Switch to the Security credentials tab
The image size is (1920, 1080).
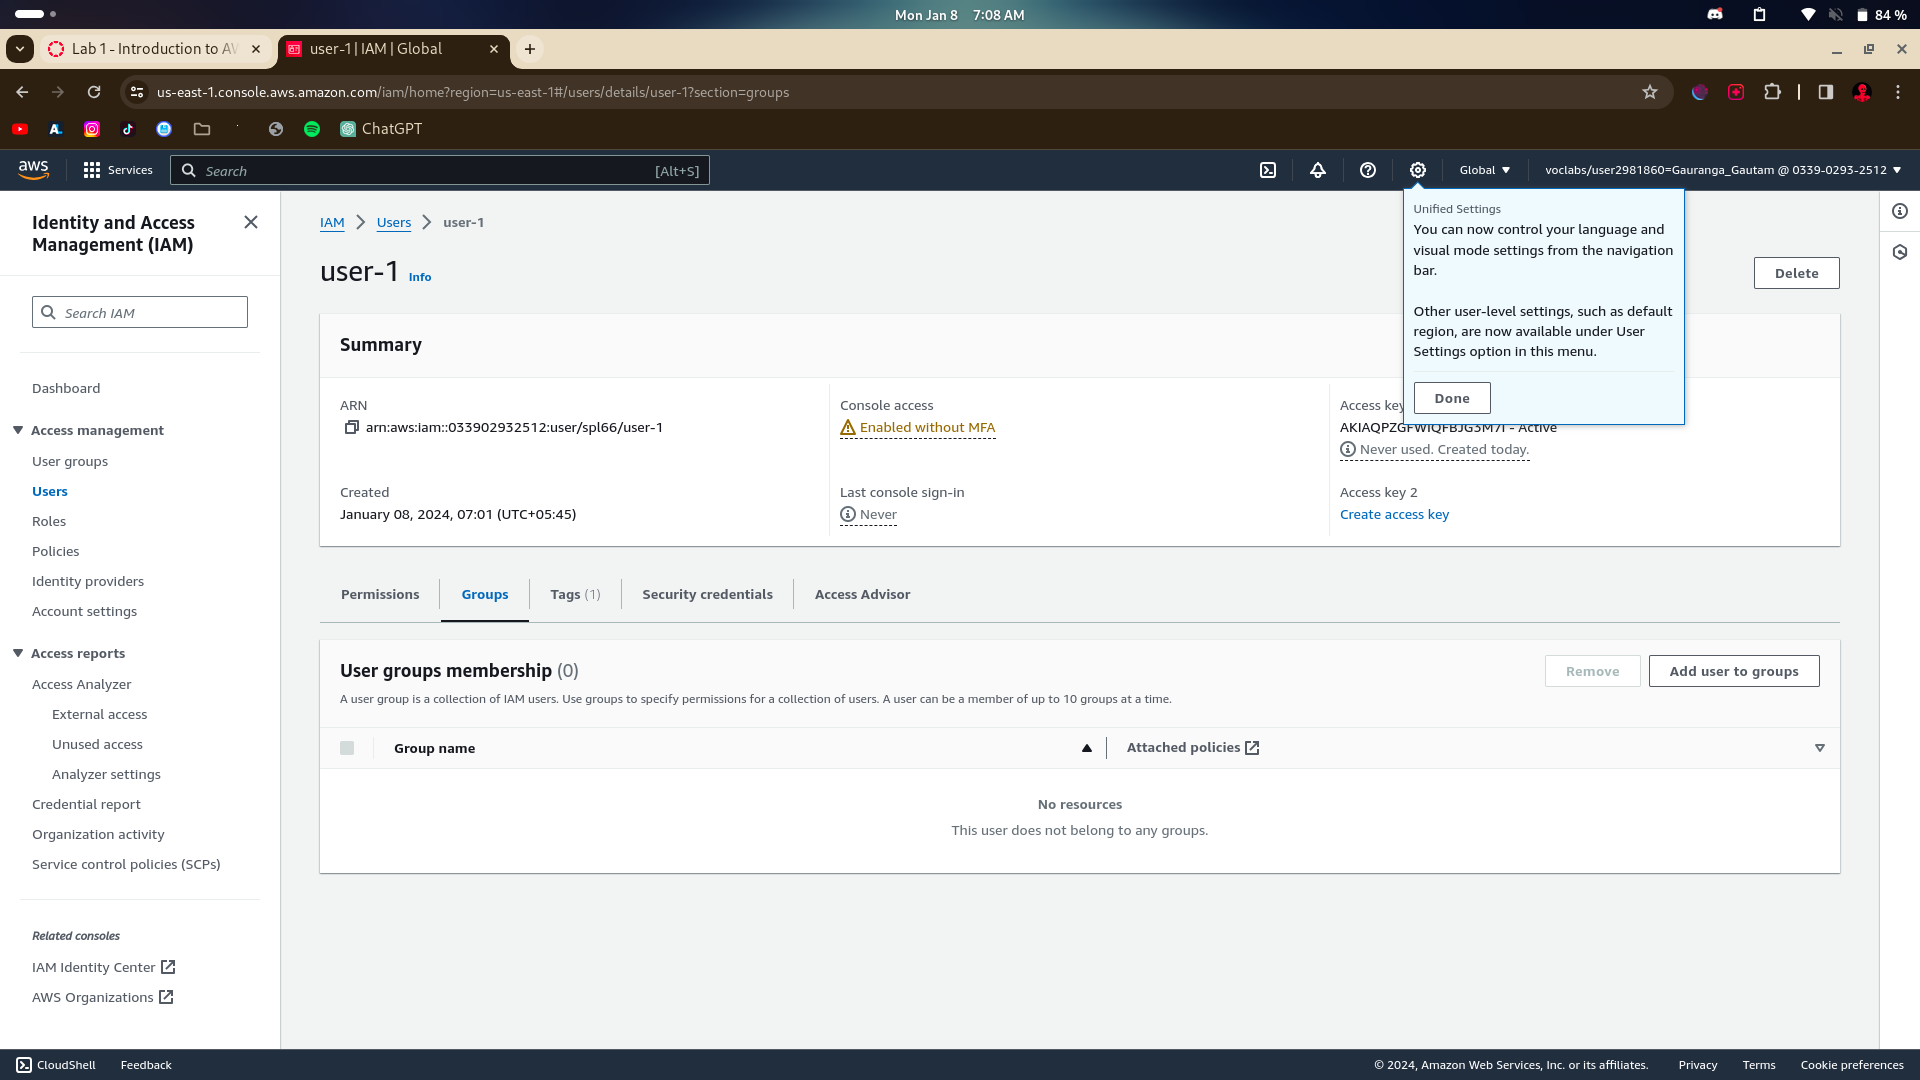point(707,594)
